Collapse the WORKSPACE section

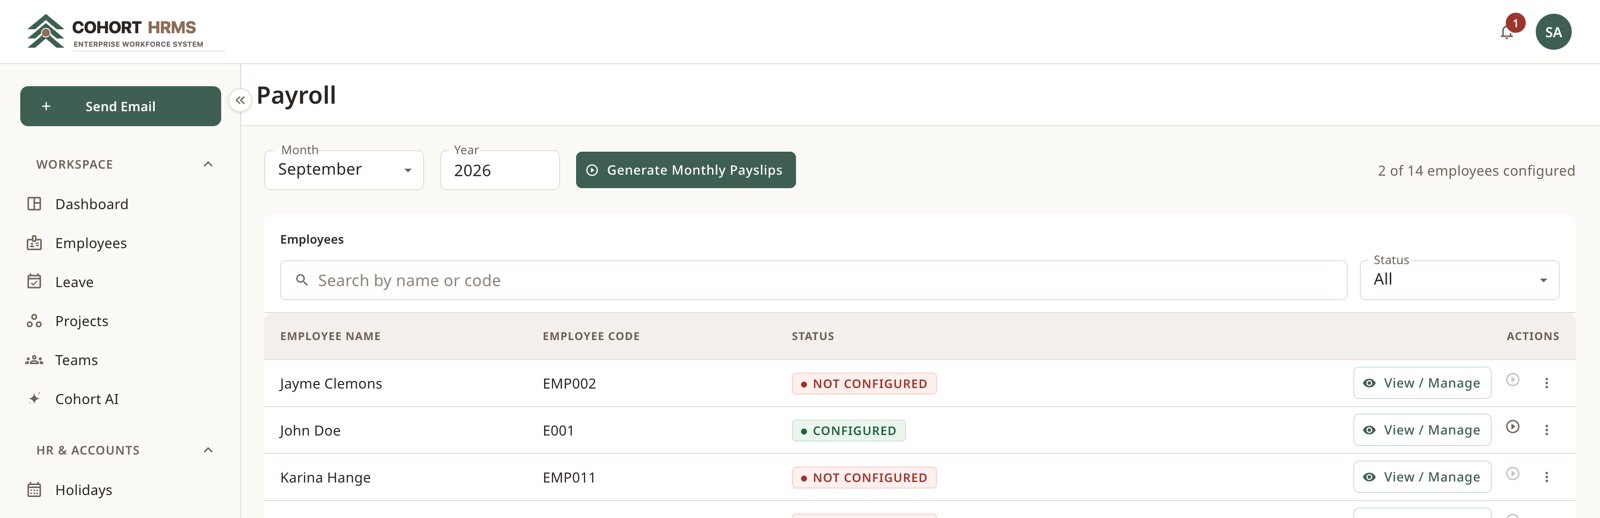[208, 164]
